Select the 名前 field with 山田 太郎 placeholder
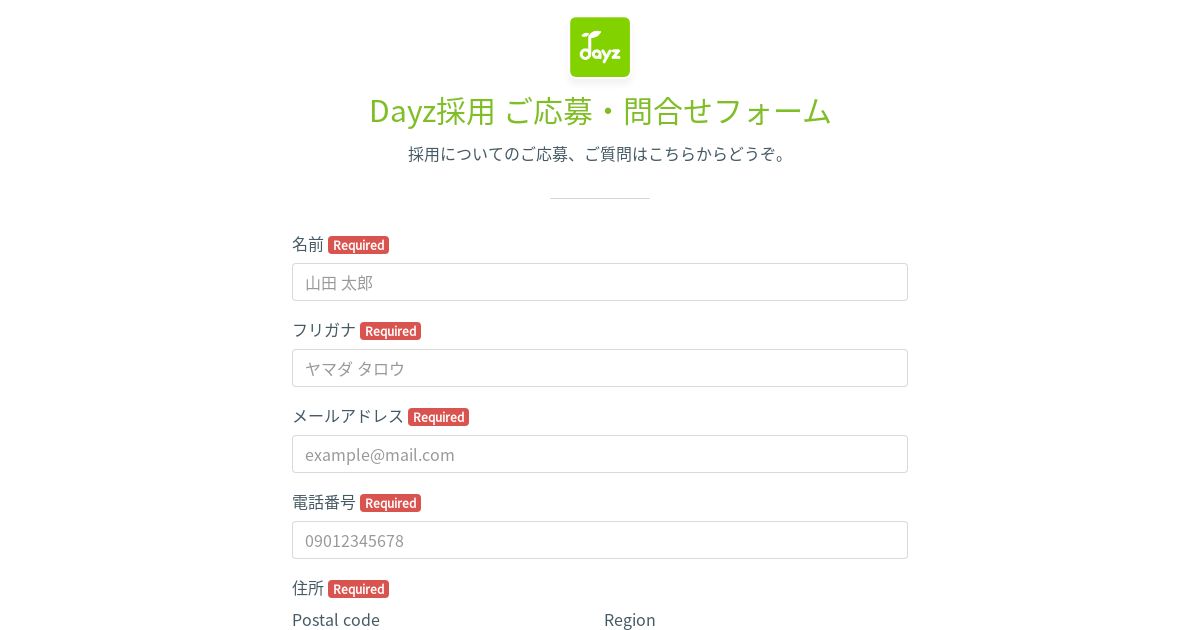 [600, 282]
